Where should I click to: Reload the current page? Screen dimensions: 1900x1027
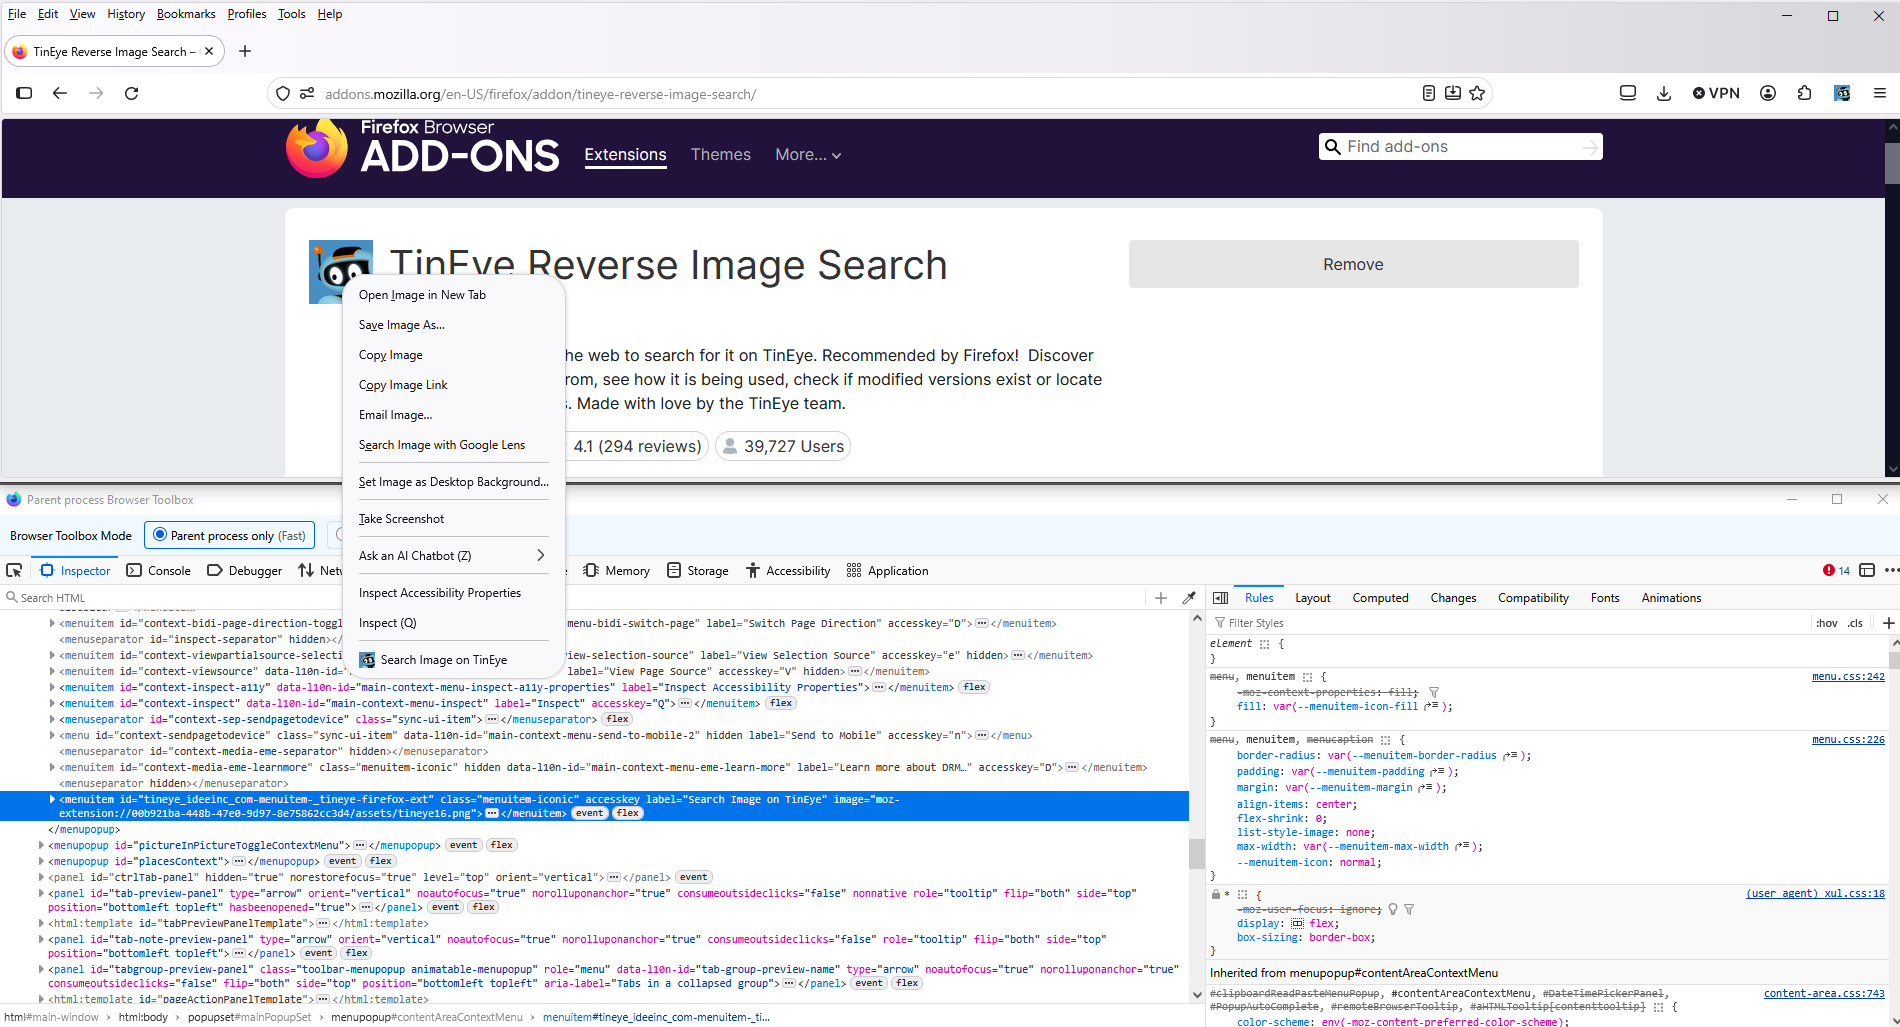point(131,93)
